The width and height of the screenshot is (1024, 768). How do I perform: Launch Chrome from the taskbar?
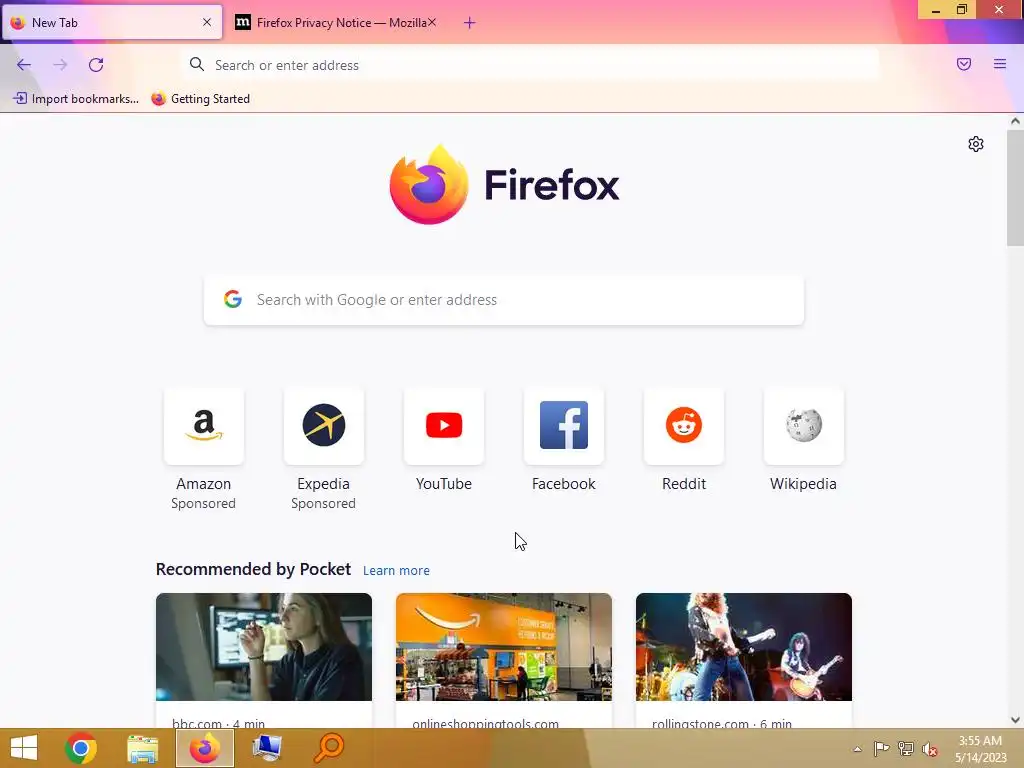point(81,748)
